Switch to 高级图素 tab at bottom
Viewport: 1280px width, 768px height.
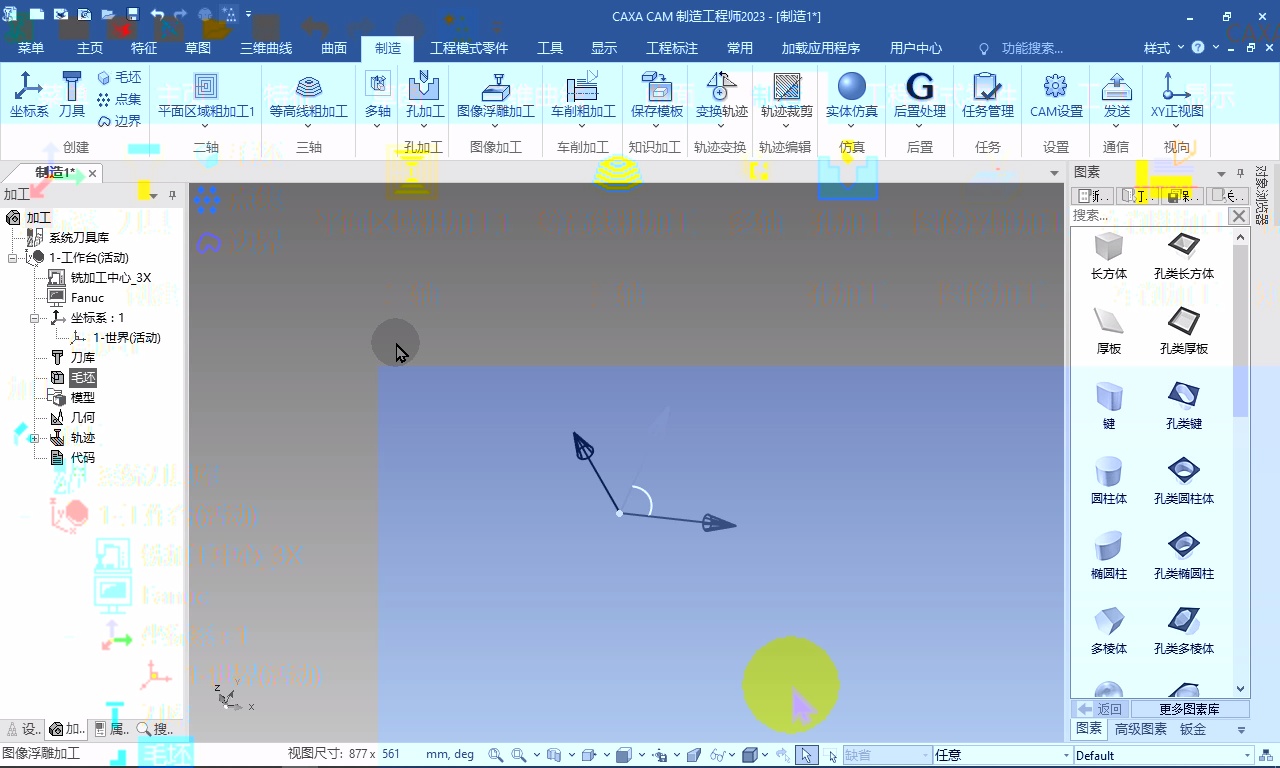(x=1140, y=729)
